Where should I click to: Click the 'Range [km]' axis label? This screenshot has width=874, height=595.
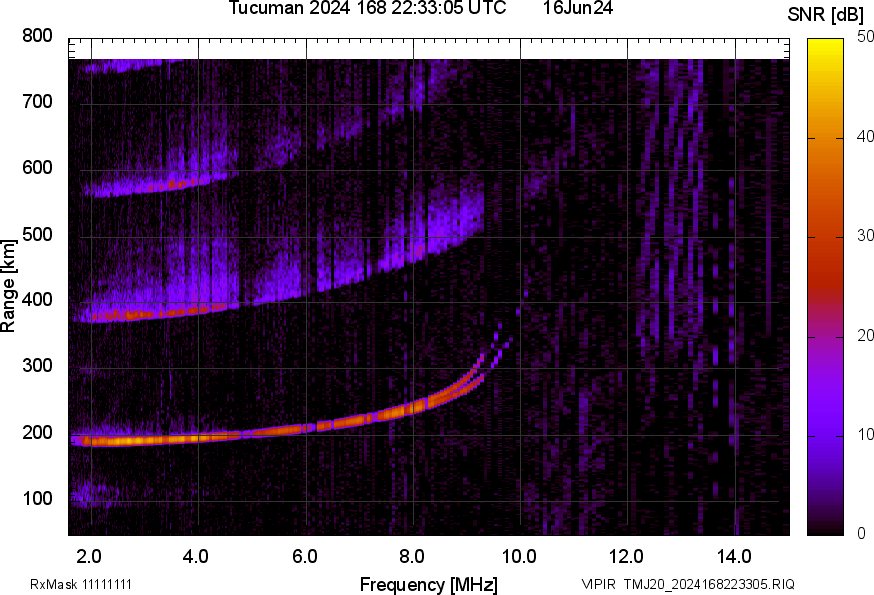click(8, 286)
